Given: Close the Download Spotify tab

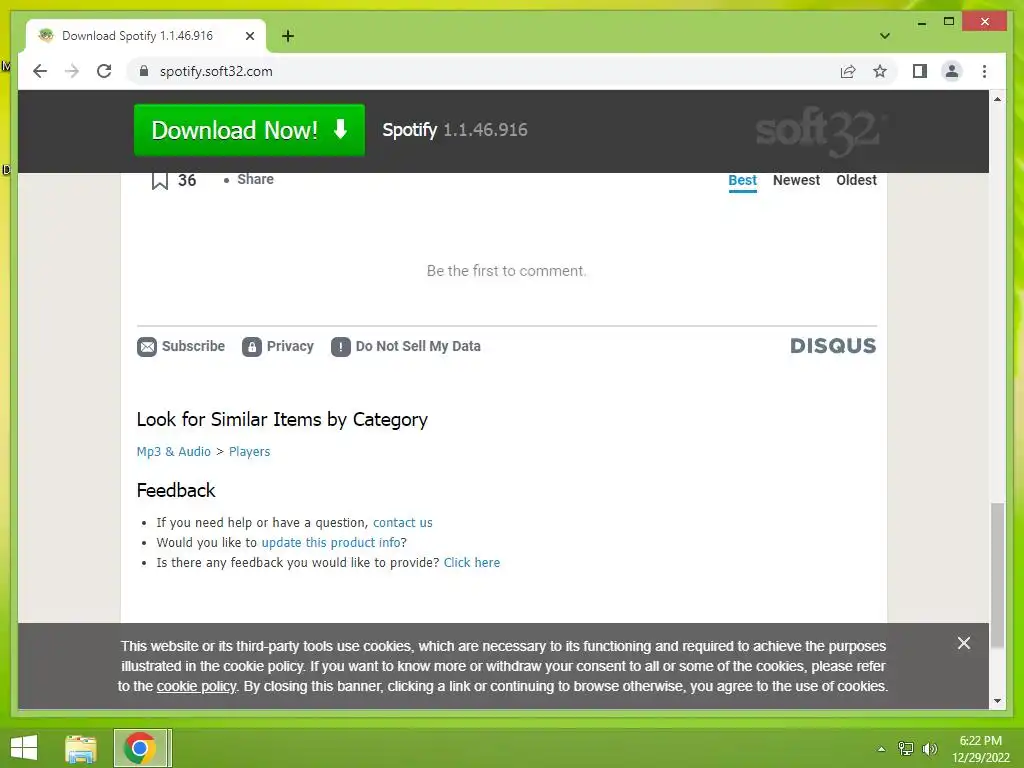Looking at the screenshot, I should pos(249,36).
